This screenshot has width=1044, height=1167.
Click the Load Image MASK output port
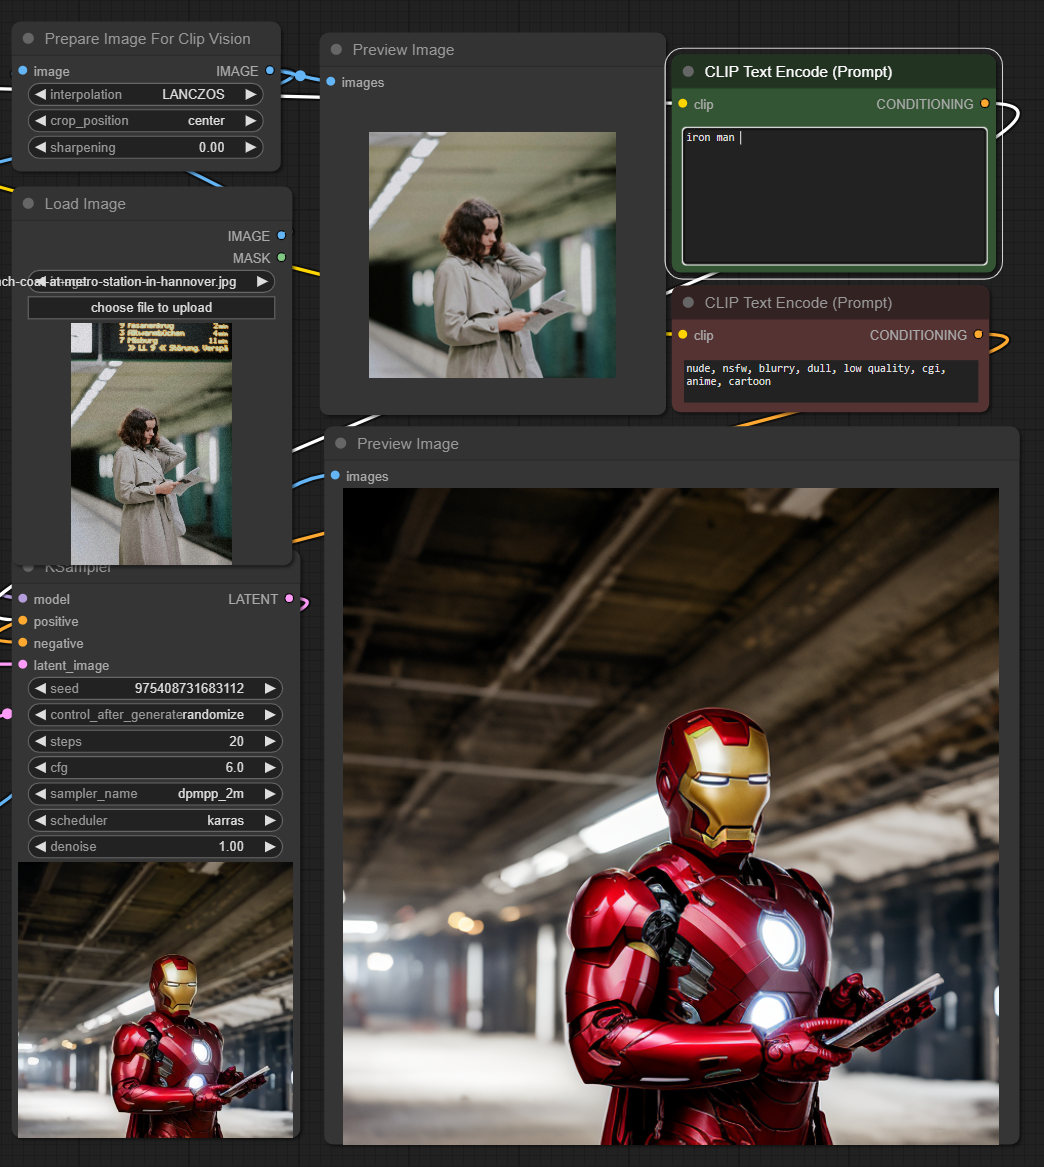[281, 258]
